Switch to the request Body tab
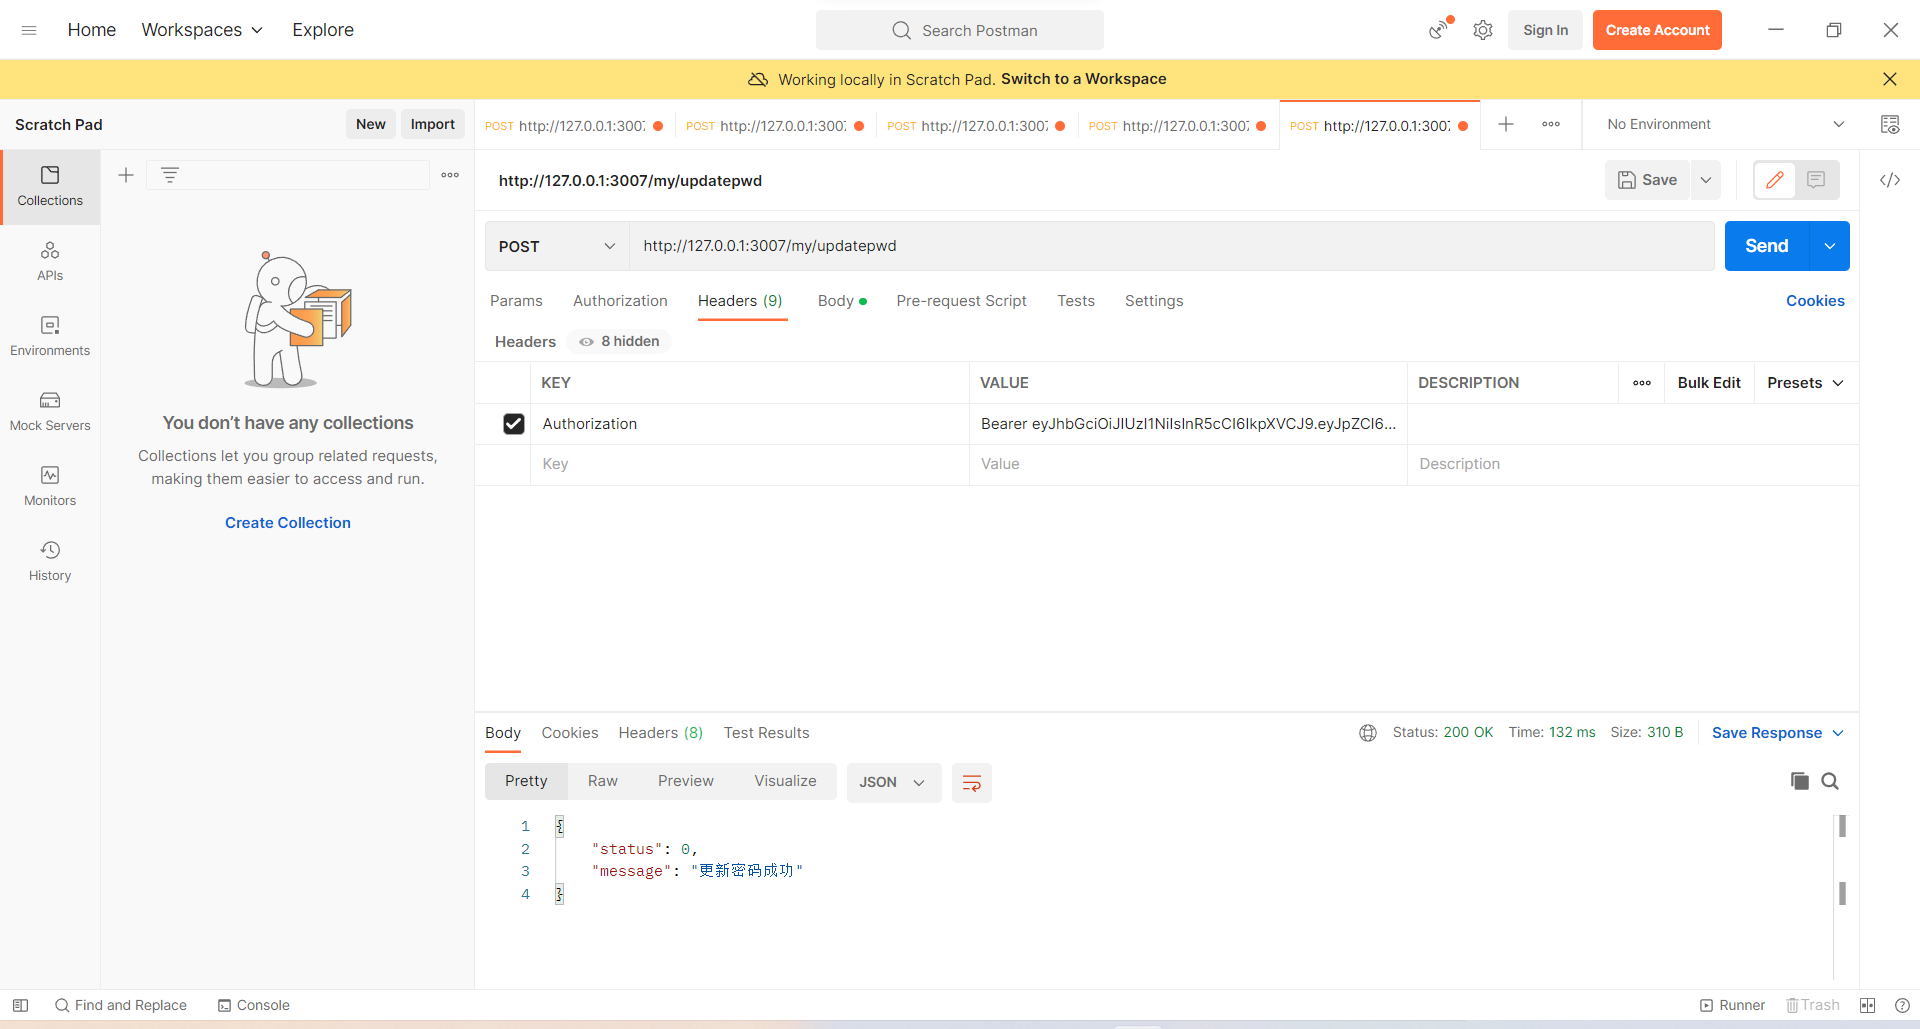 [842, 301]
